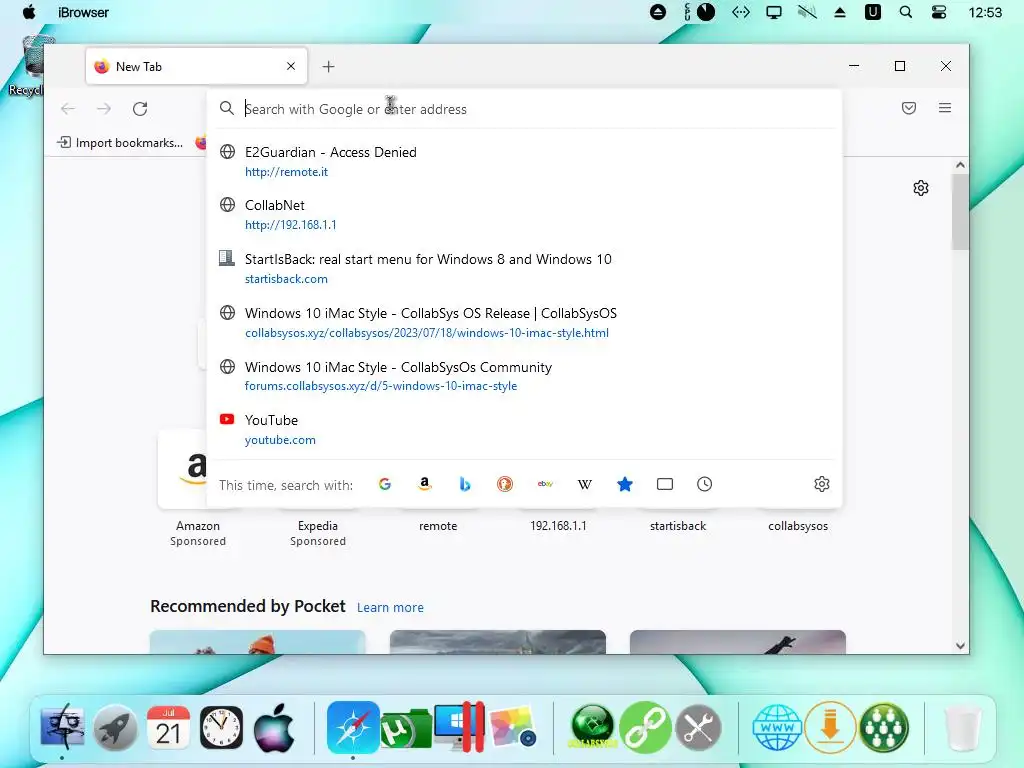Choose the YouTube youtube.com suggestion
Image resolution: width=1024 pixels, height=768 pixels.
[x=524, y=429]
